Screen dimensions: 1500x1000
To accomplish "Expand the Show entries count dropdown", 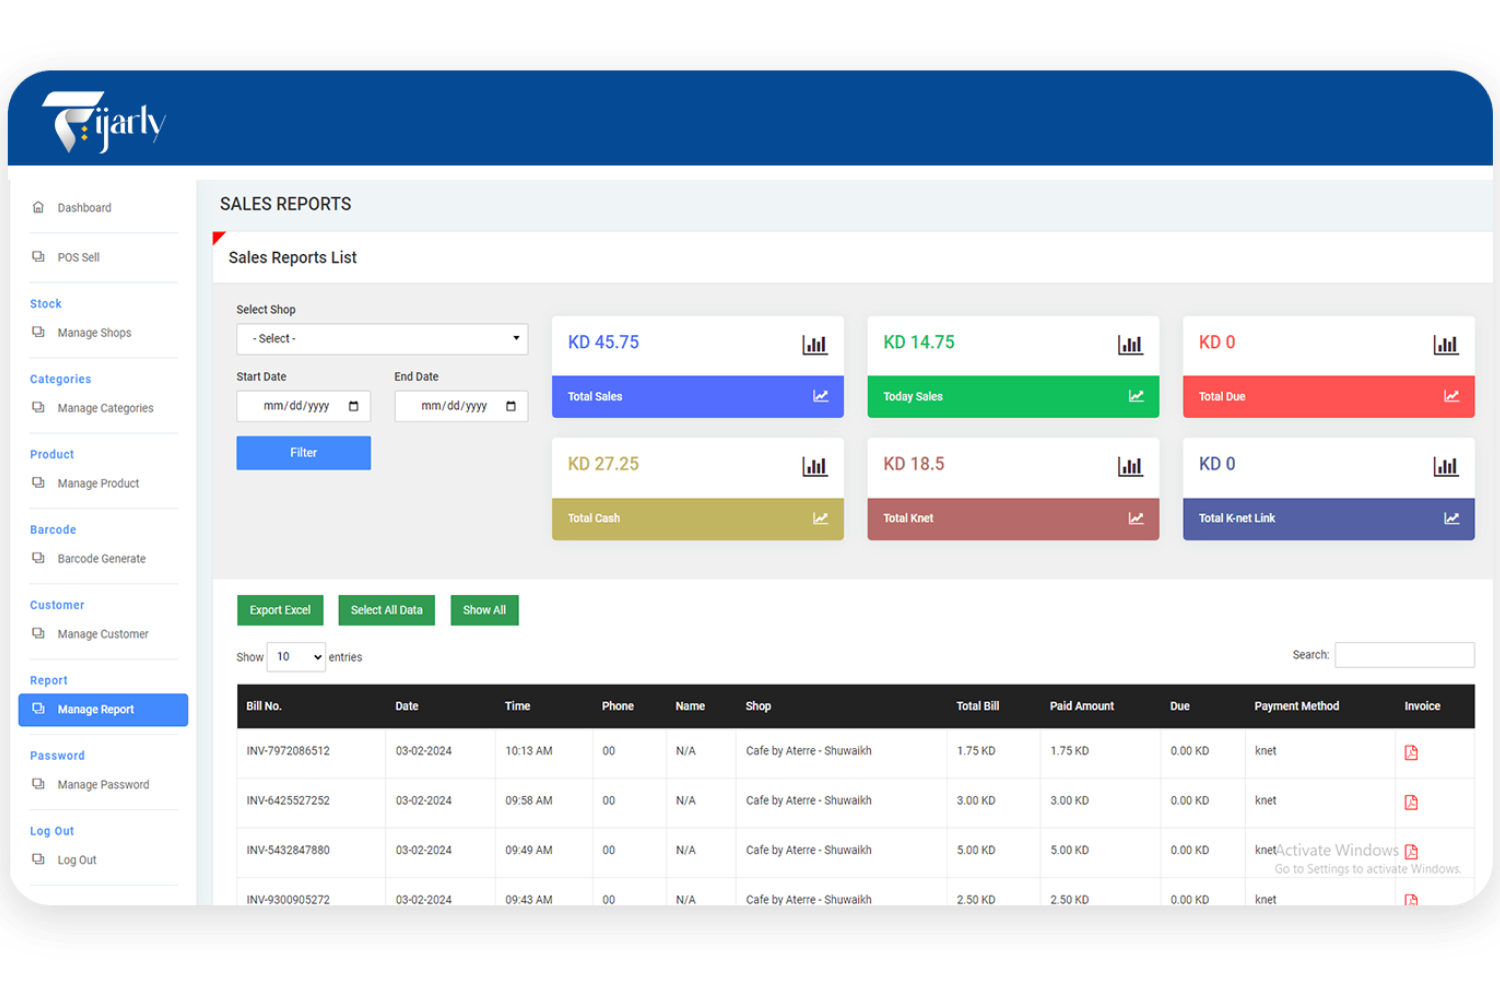I will pyautogui.click(x=297, y=657).
